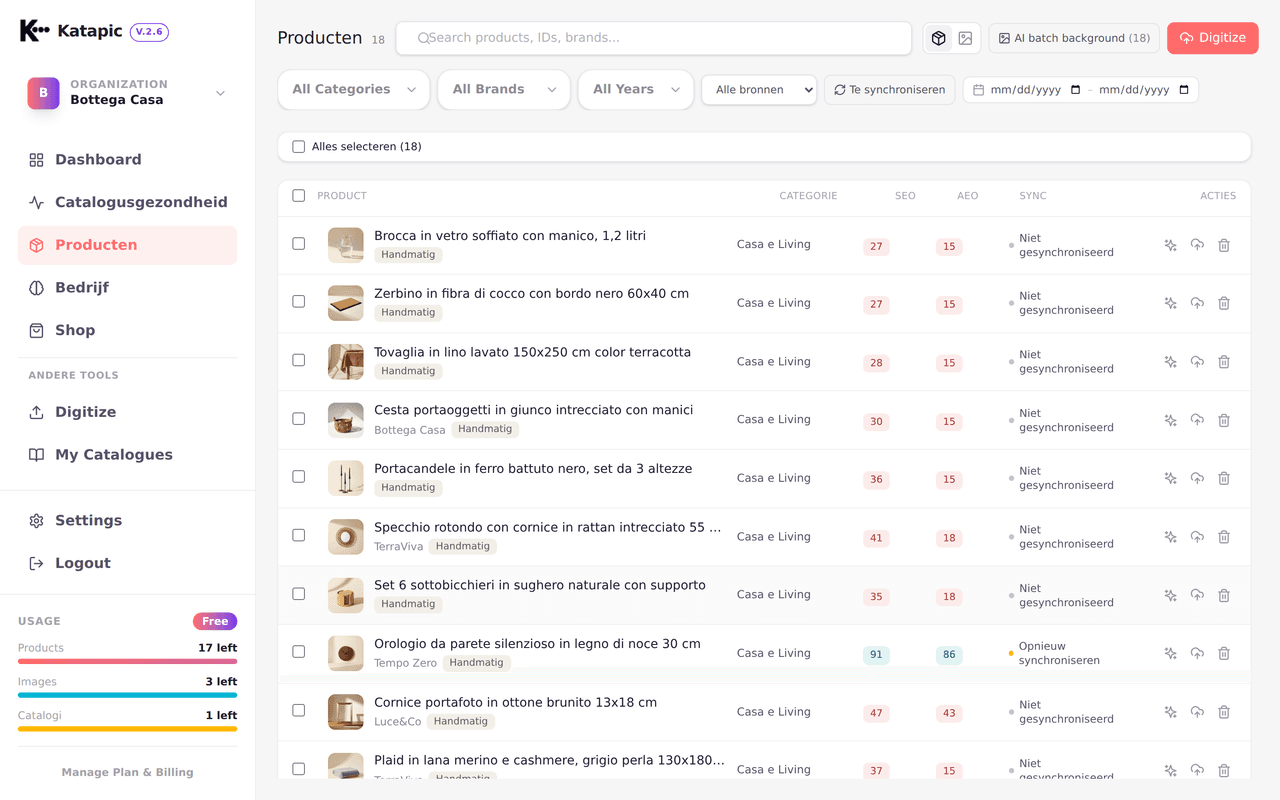
Task: Open the All Brands dropdown
Action: tap(504, 90)
